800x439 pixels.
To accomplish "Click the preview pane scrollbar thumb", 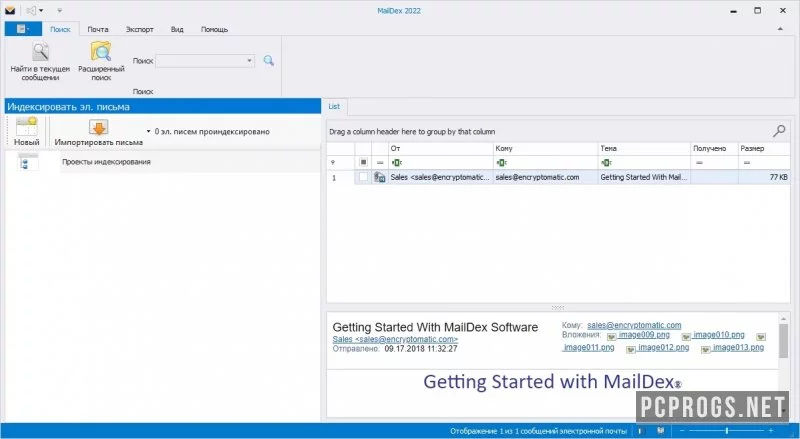I will point(783,340).
